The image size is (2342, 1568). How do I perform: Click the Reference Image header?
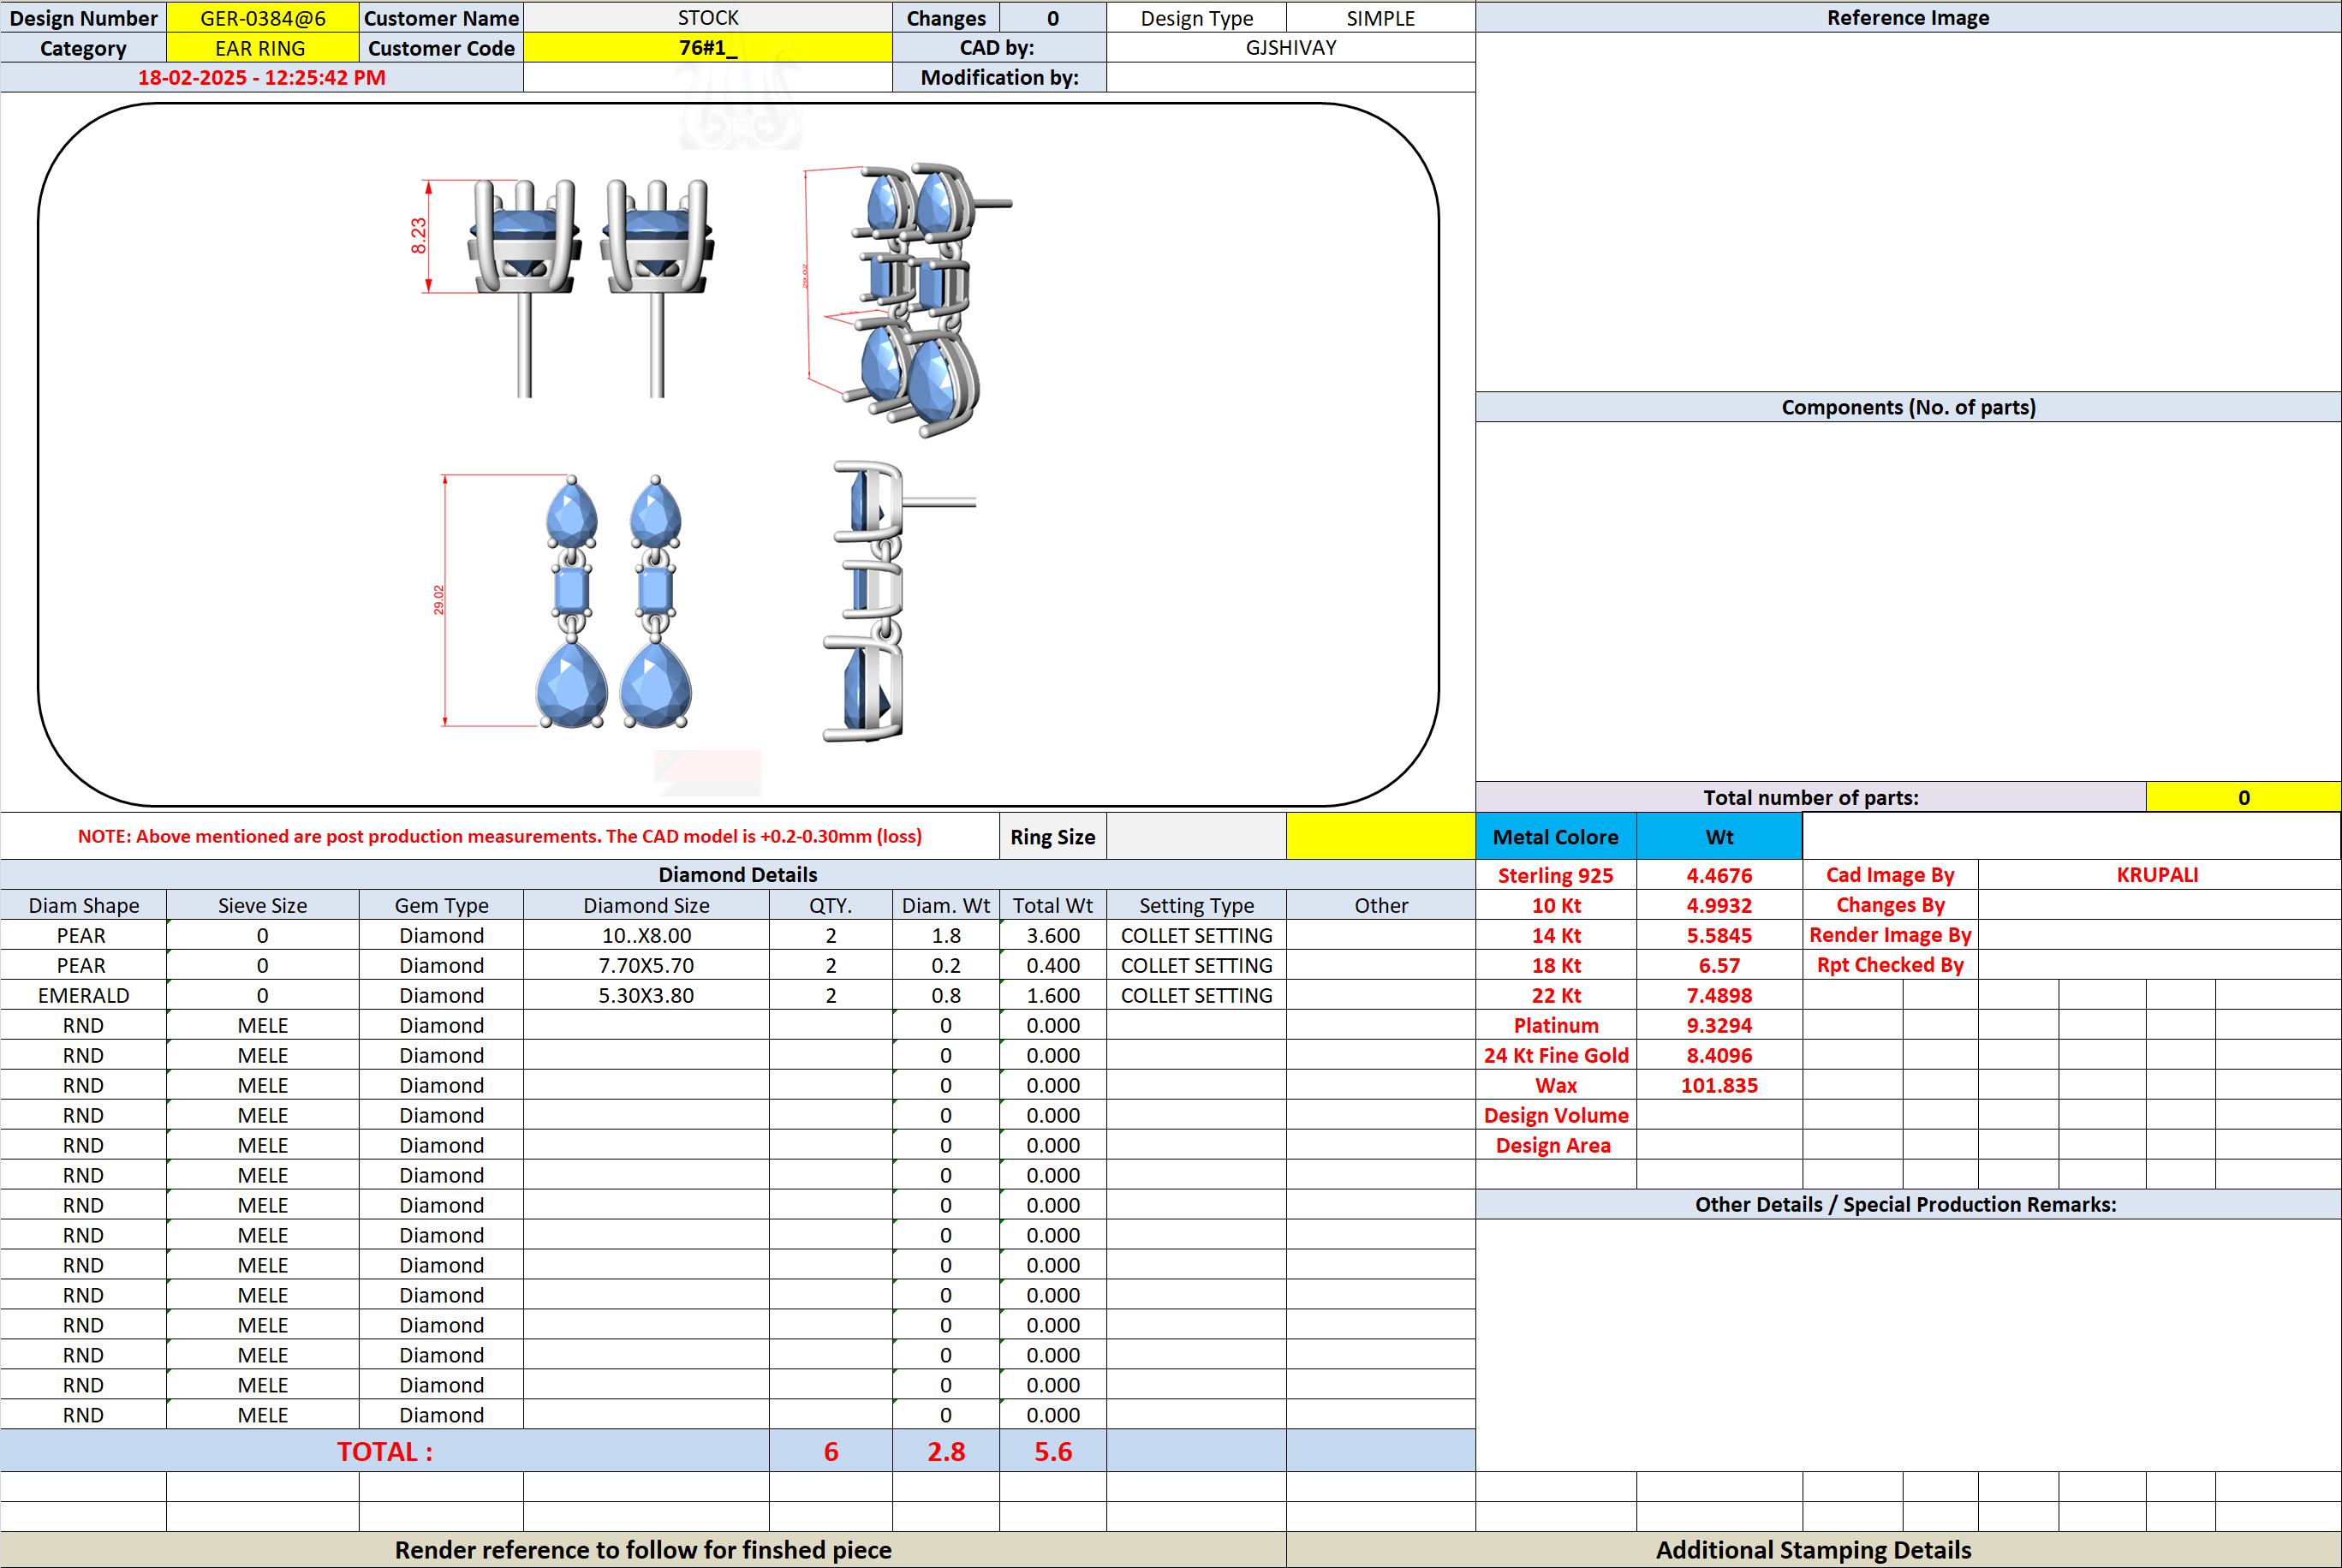click(x=1908, y=17)
